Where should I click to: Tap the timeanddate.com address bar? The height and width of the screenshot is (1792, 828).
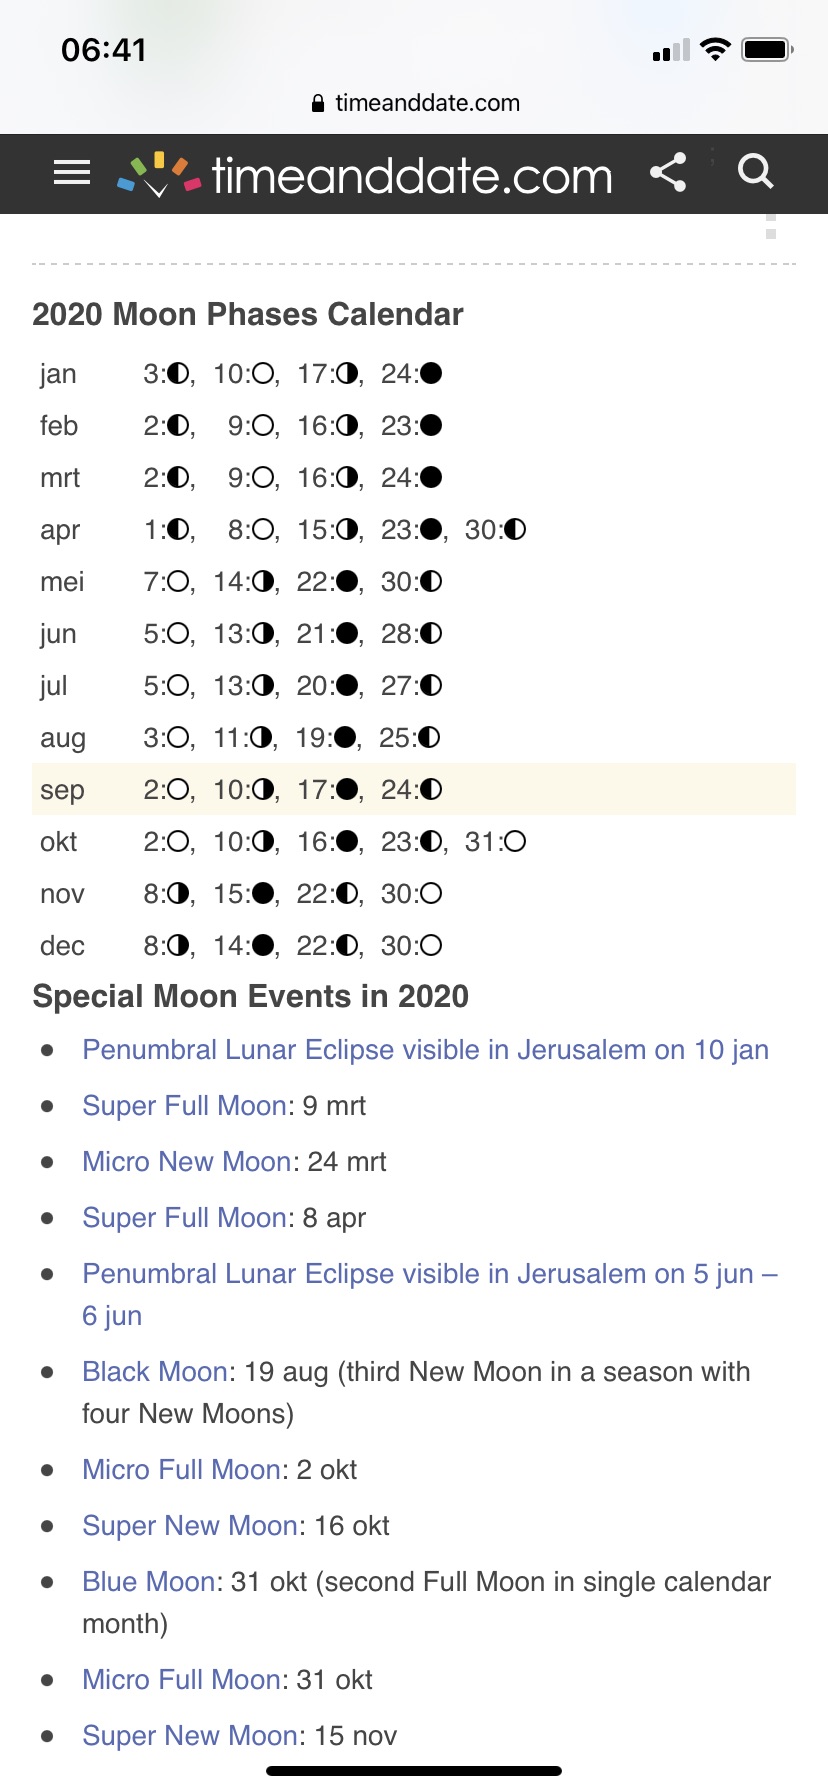tap(414, 103)
